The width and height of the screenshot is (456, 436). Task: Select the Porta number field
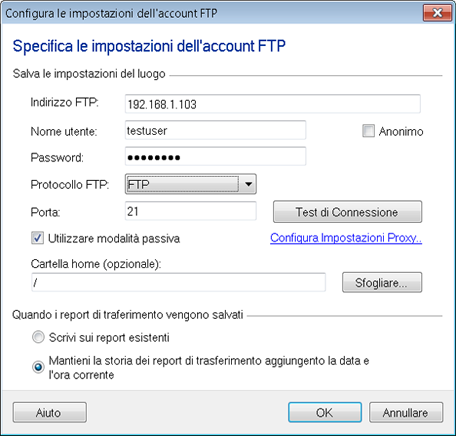pyautogui.click(x=190, y=211)
